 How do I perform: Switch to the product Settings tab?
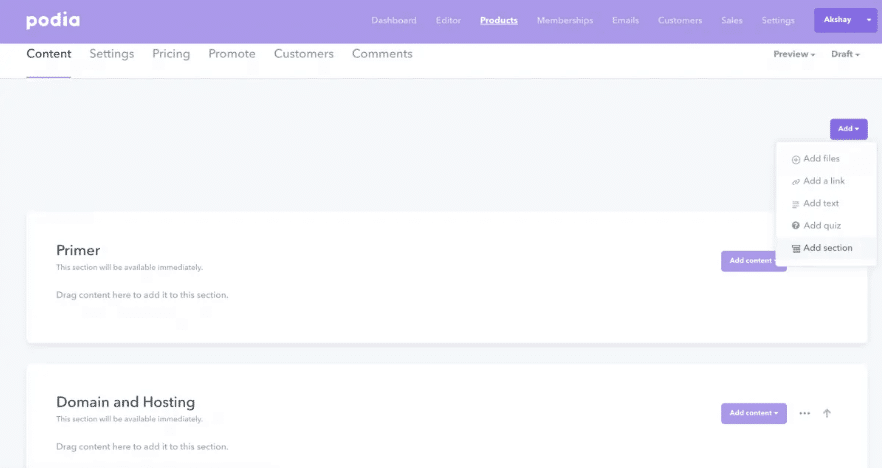click(x=112, y=54)
